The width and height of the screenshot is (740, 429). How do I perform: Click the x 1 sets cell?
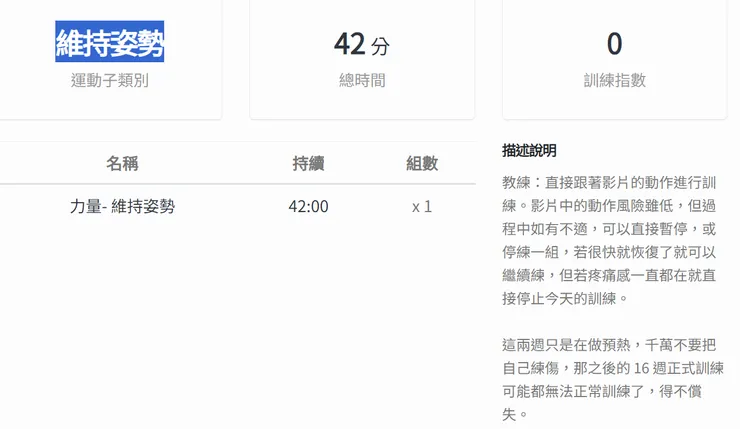[x=422, y=207]
